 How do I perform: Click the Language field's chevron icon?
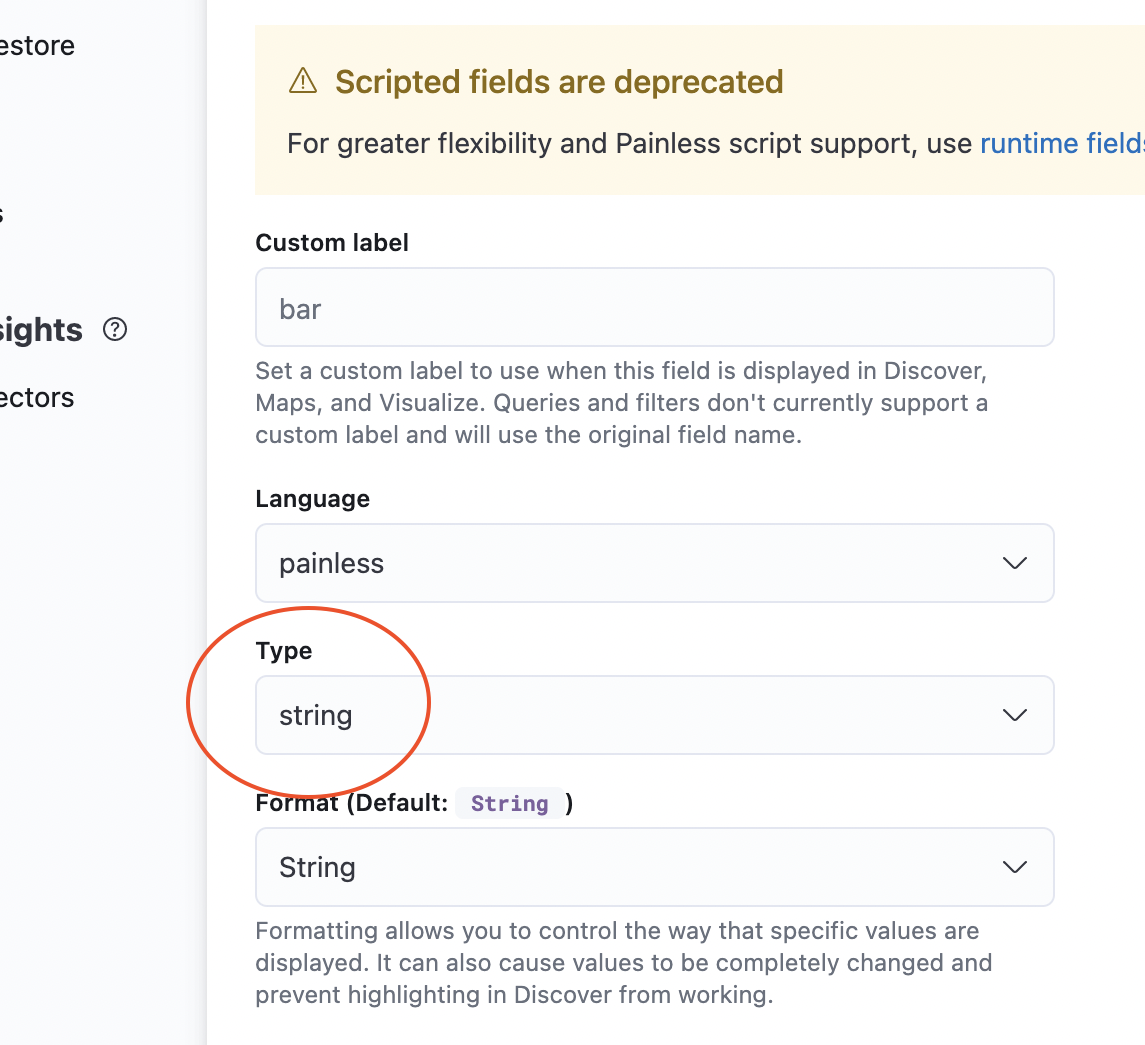[x=1014, y=563]
